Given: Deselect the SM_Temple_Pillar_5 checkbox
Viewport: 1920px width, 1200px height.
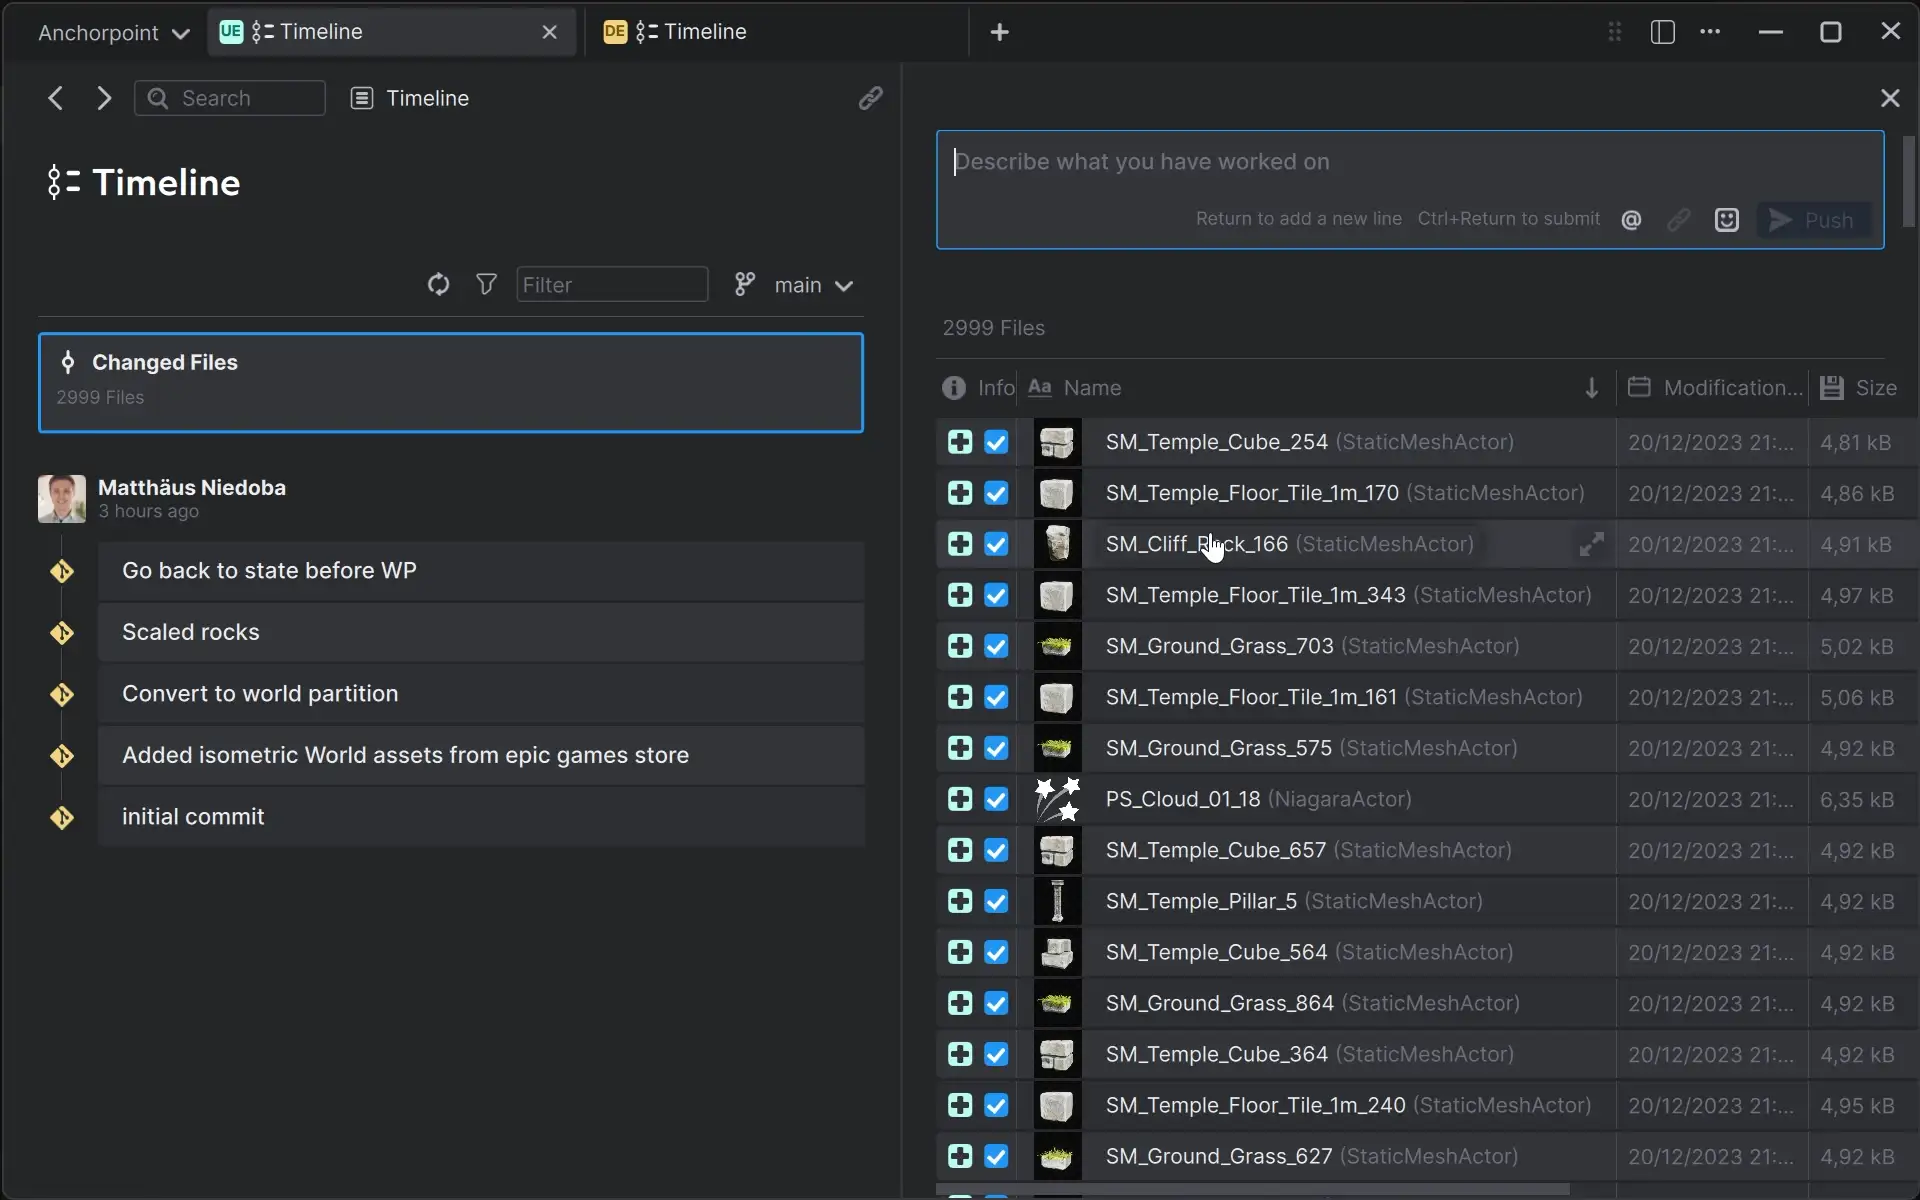Looking at the screenshot, I should point(996,901).
